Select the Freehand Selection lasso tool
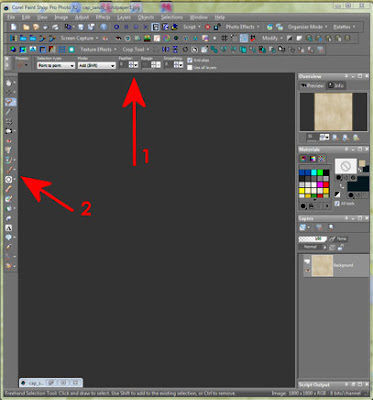Screen dimensions: 373x400 pos(8,102)
